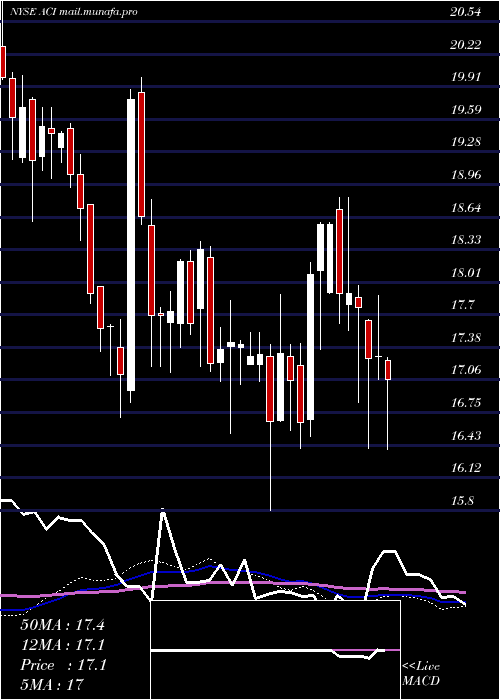Click the 18.96 price axis label

click(466, 175)
